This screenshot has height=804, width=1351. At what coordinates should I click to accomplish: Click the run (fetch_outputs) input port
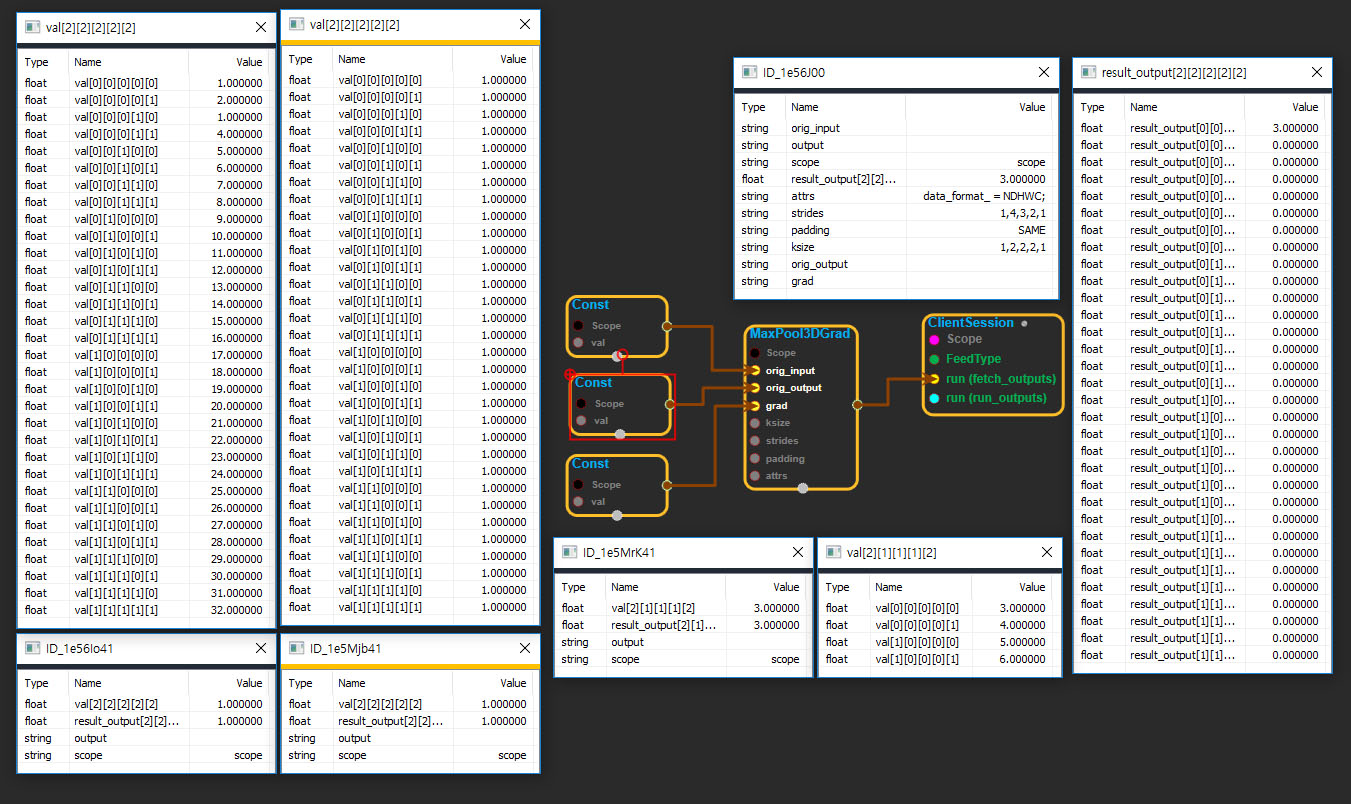(932, 379)
